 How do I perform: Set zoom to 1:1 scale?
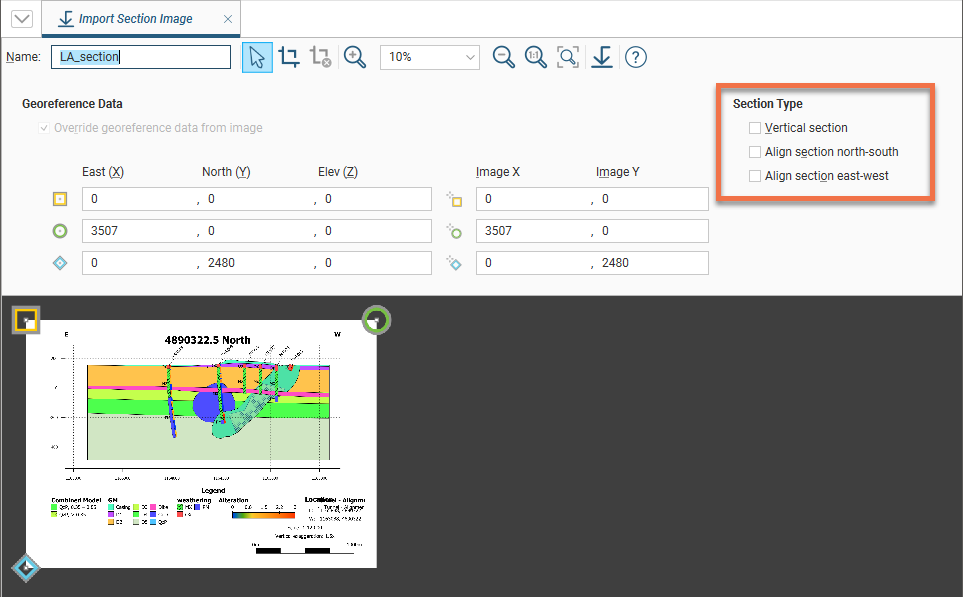click(536, 57)
